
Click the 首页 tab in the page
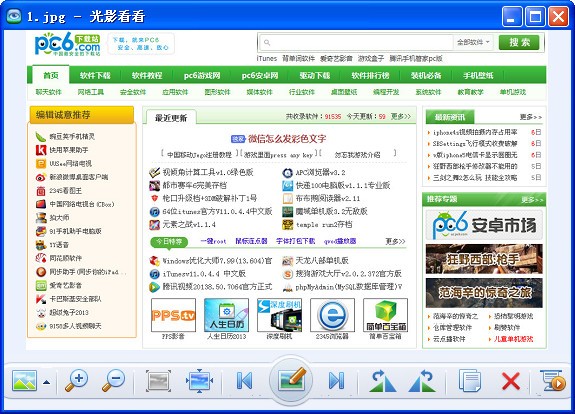tap(51, 75)
